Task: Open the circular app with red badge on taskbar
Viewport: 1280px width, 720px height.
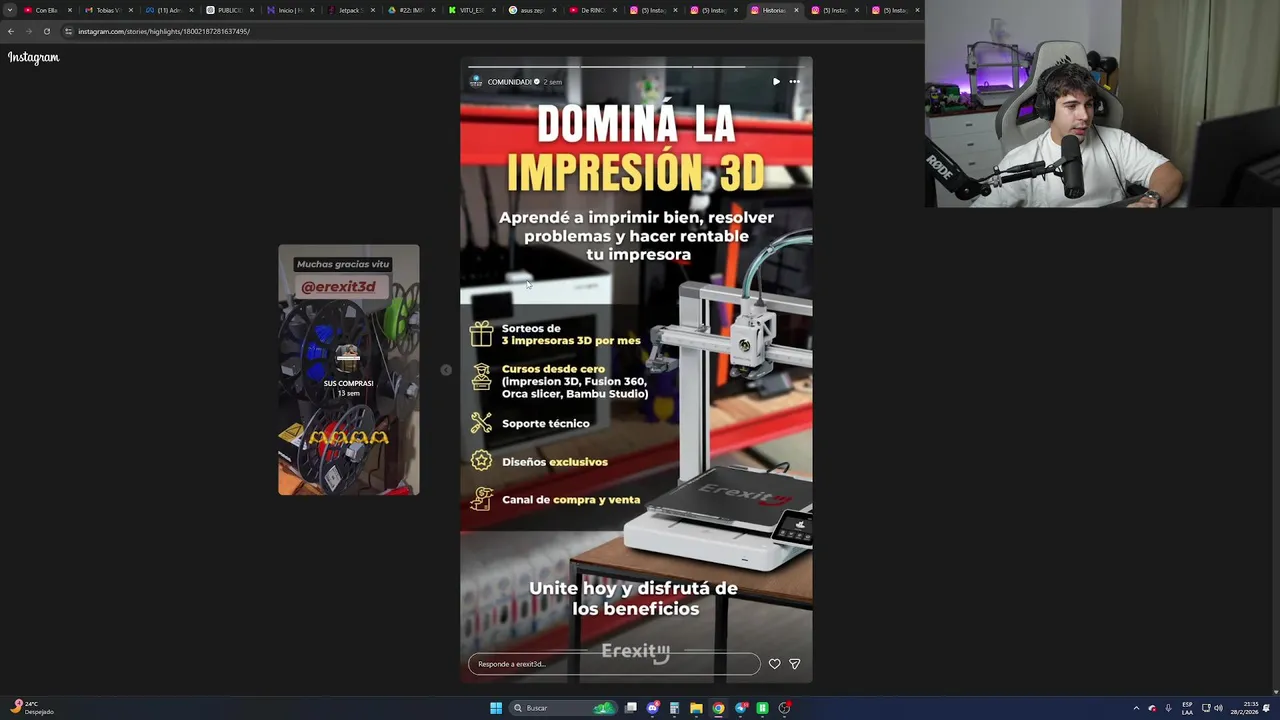Action: pyautogui.click(x=785, y=708)
